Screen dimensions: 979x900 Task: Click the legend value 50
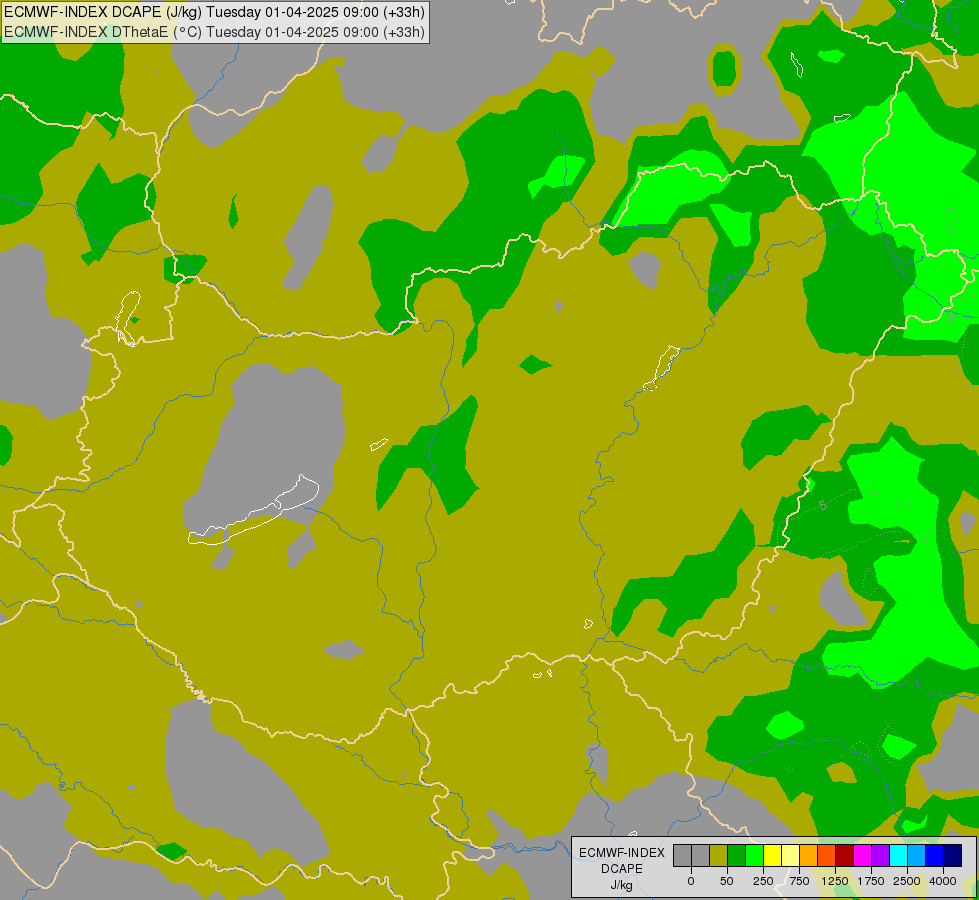(x=727, y=881)
